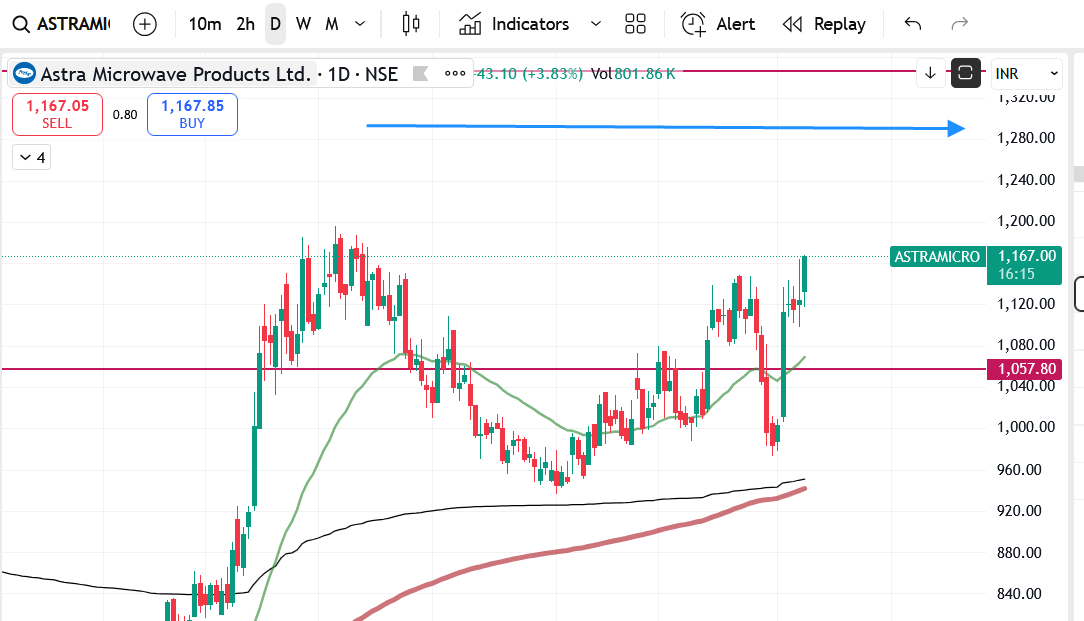
Task: Open the three-dots more menu in legend
Action: pos(455,73)
